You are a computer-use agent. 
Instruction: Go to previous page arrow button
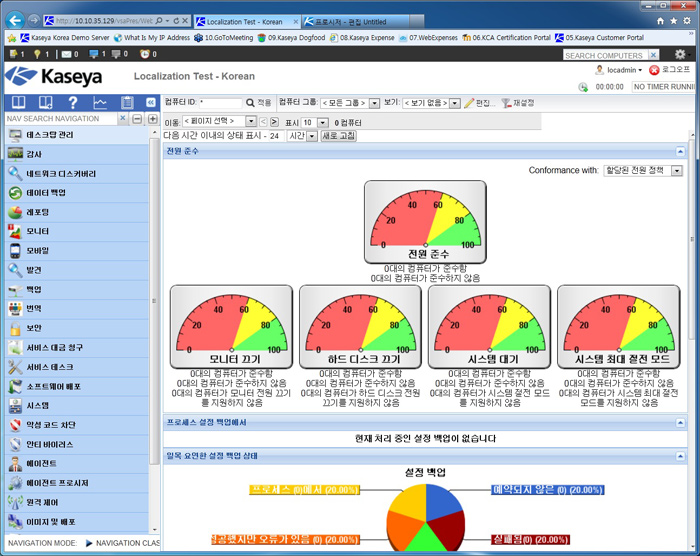coord(263,121)
